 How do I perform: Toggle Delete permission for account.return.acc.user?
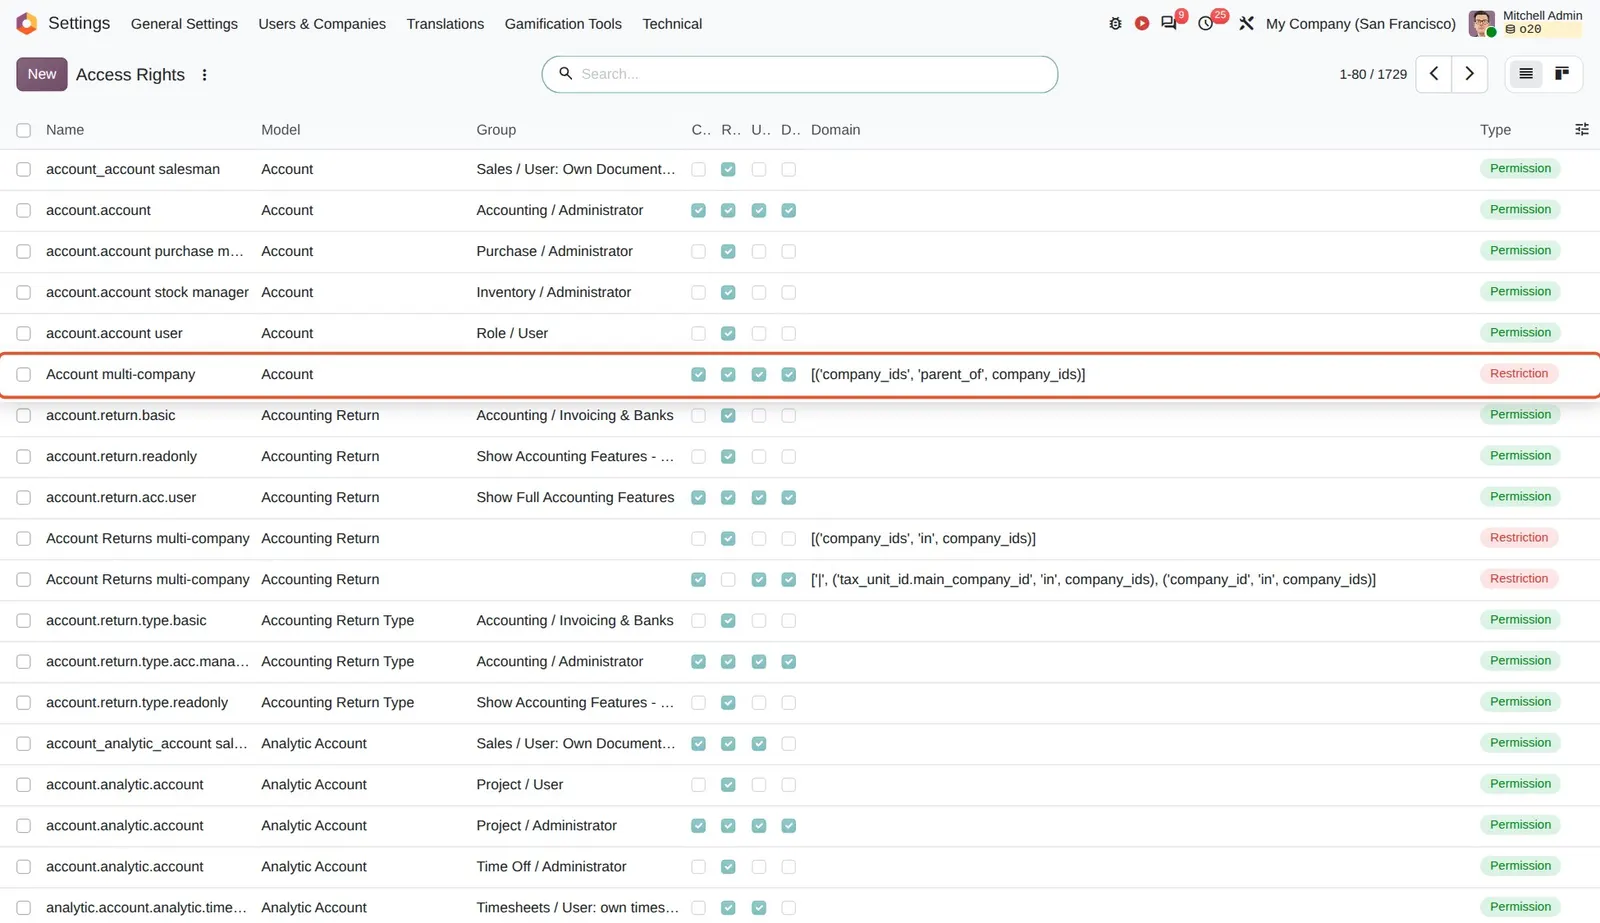point(789,498)
